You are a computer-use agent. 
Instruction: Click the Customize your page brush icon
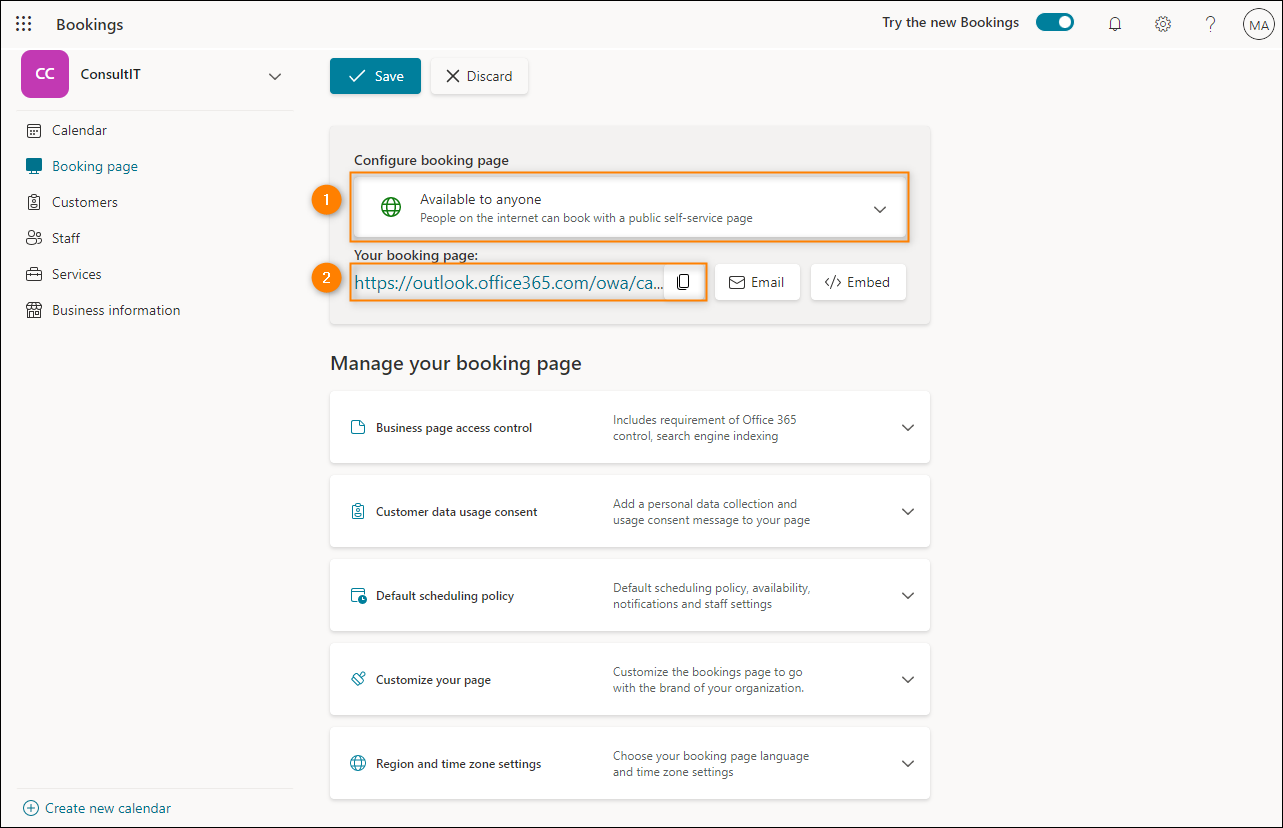coord(358,680)
